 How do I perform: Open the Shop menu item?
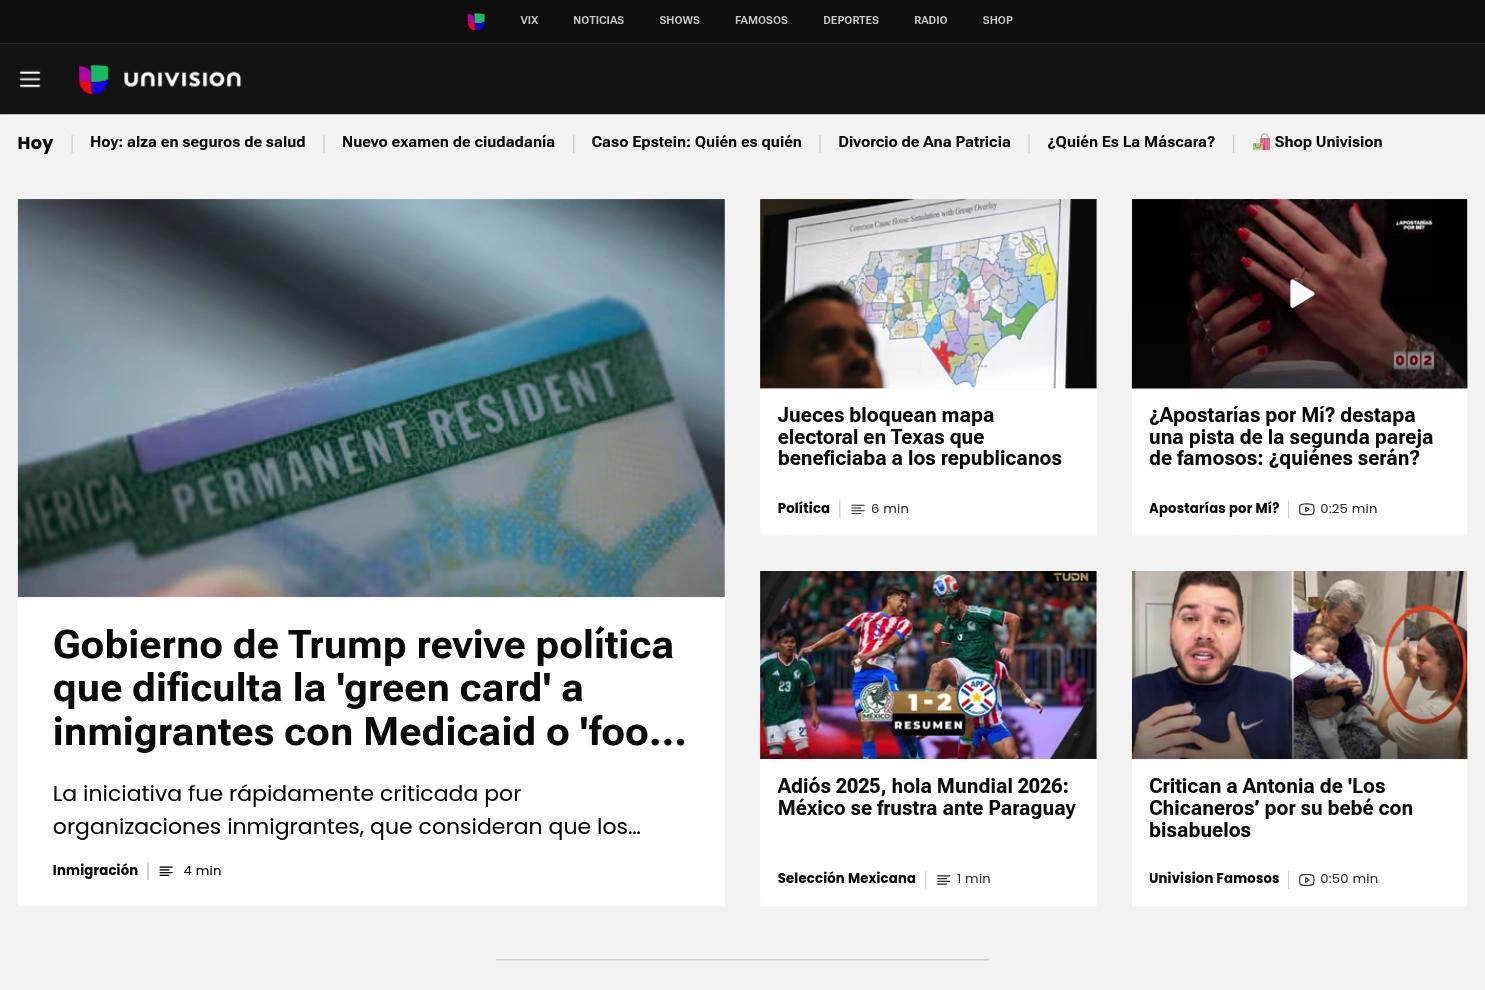(997, 20)
